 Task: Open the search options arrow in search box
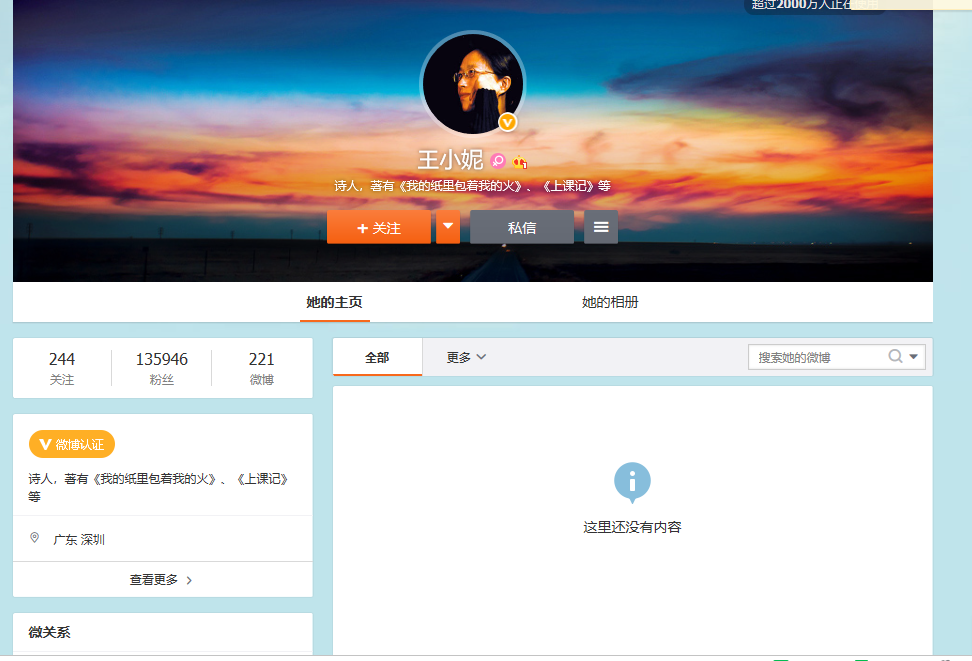coord(914,356)
